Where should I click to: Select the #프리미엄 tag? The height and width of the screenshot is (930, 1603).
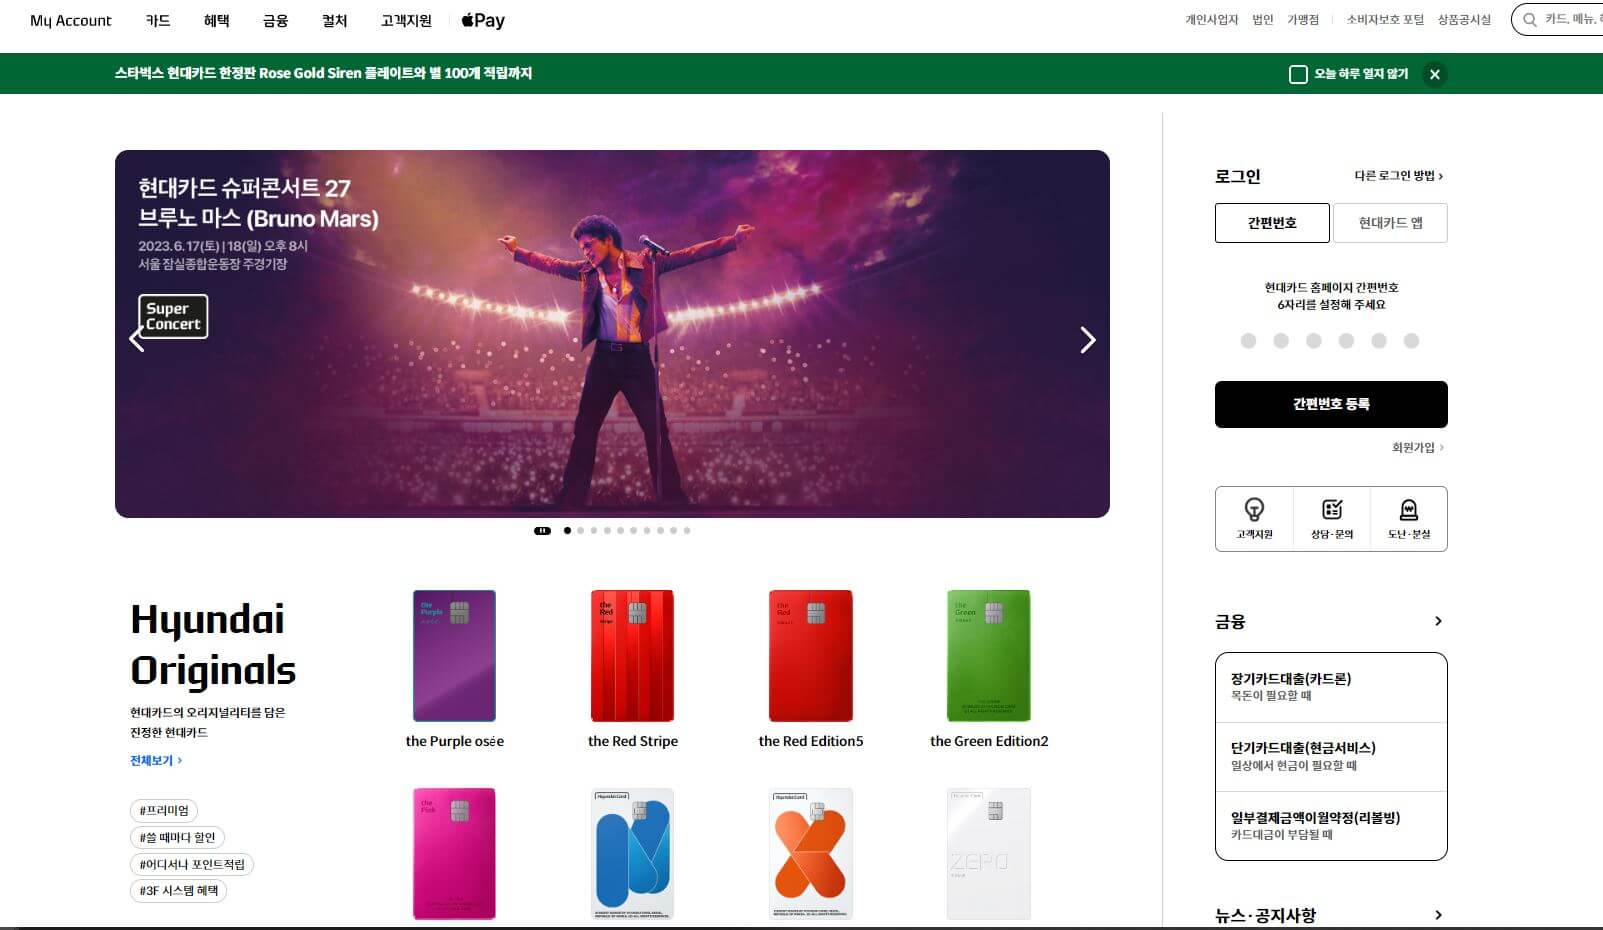point(164,811)
